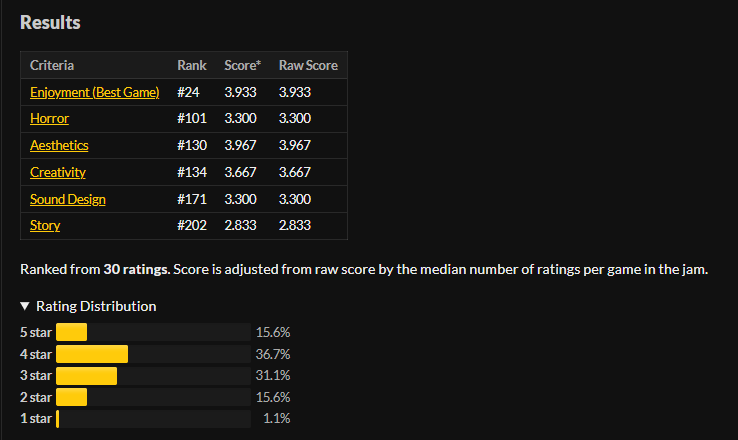Image resolution: width=738 pixels, height=440 pixels.
Task: Open the Horror criteria link
Action: click(x=49, y=118)
